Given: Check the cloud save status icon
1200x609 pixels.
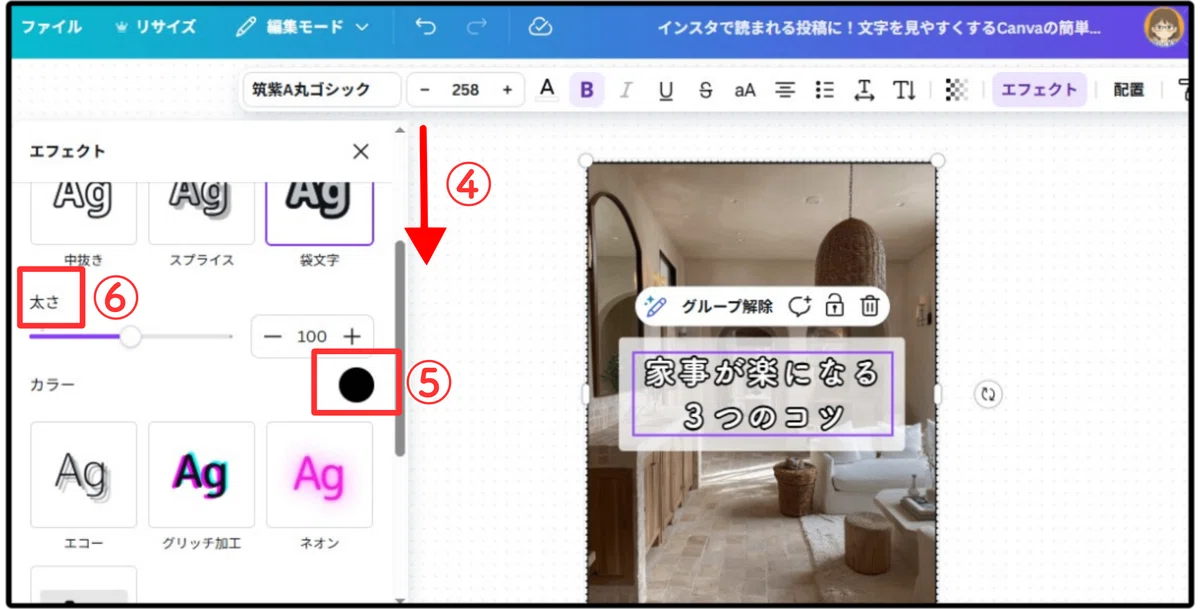Looking at the screenshot, I should (x=540, y=27).
